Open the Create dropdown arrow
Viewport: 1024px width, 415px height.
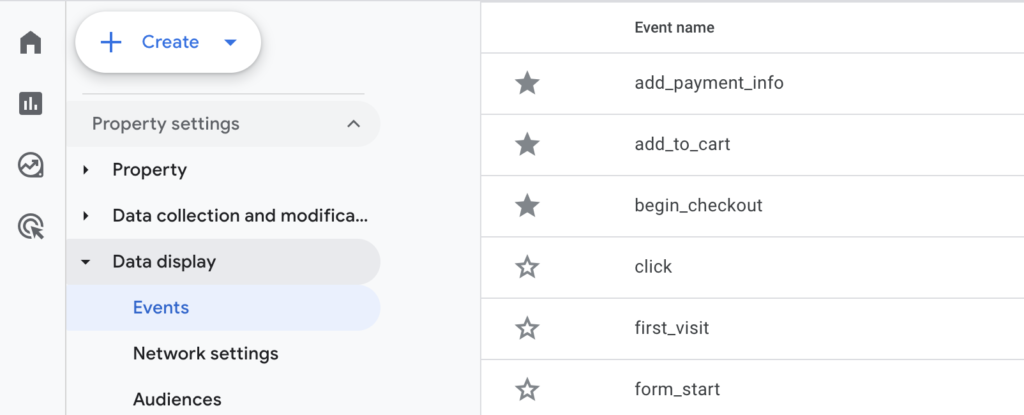click(230, 43)
